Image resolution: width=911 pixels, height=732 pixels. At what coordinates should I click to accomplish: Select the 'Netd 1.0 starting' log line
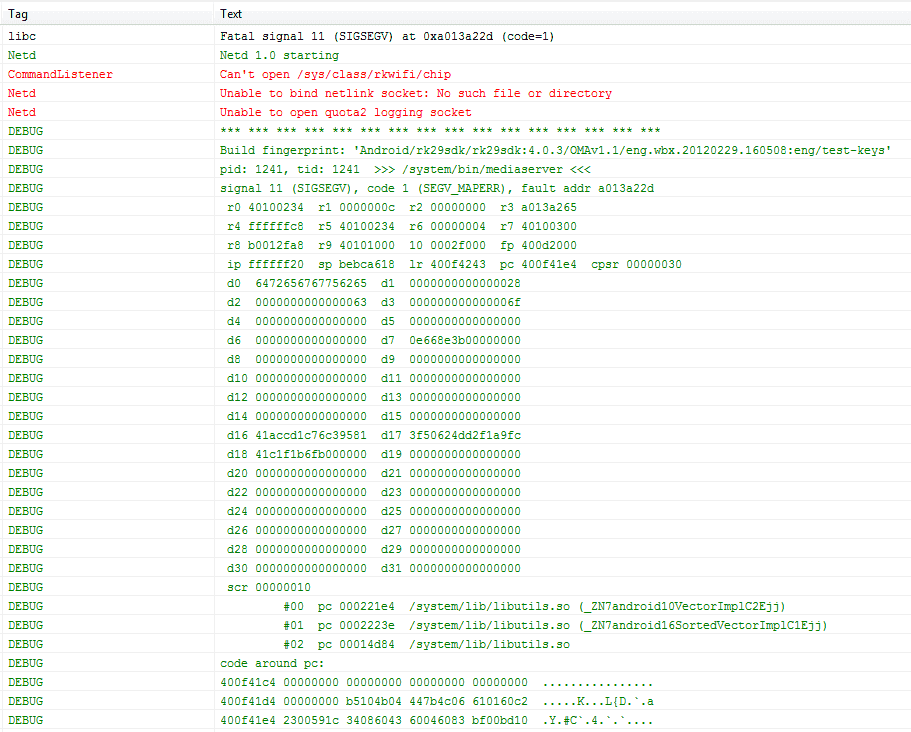[x=456, y=55]
